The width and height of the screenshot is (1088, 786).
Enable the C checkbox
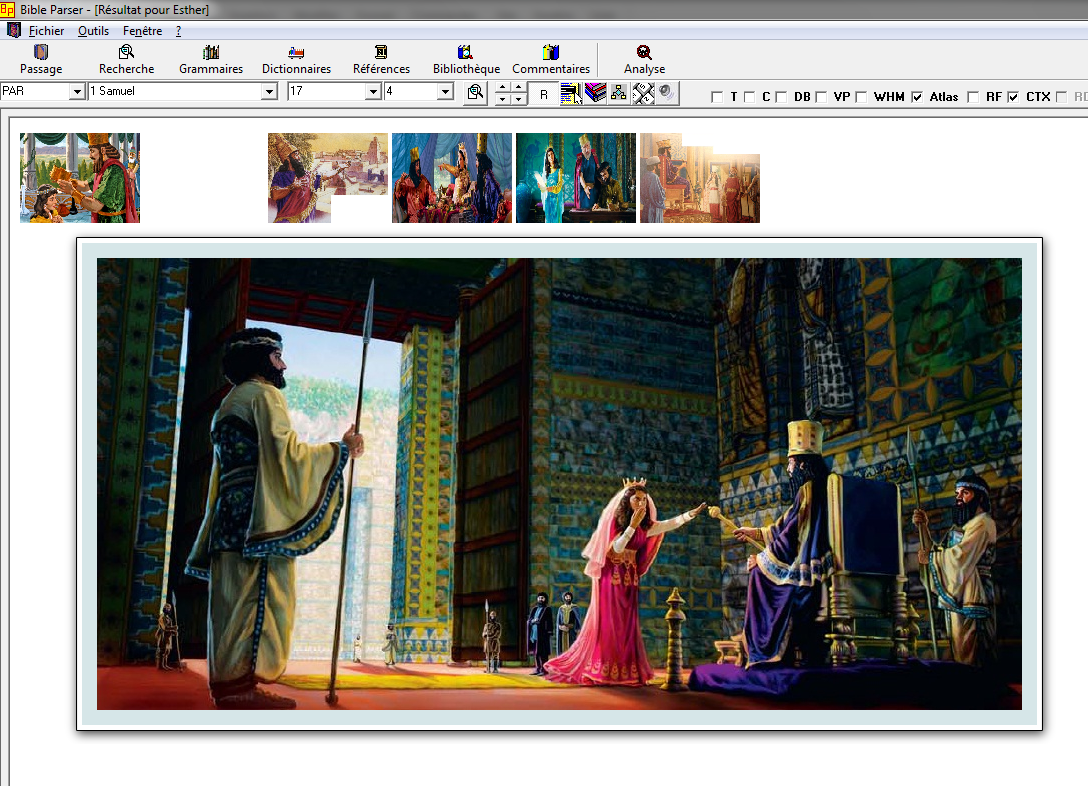(x=749, y=97)
